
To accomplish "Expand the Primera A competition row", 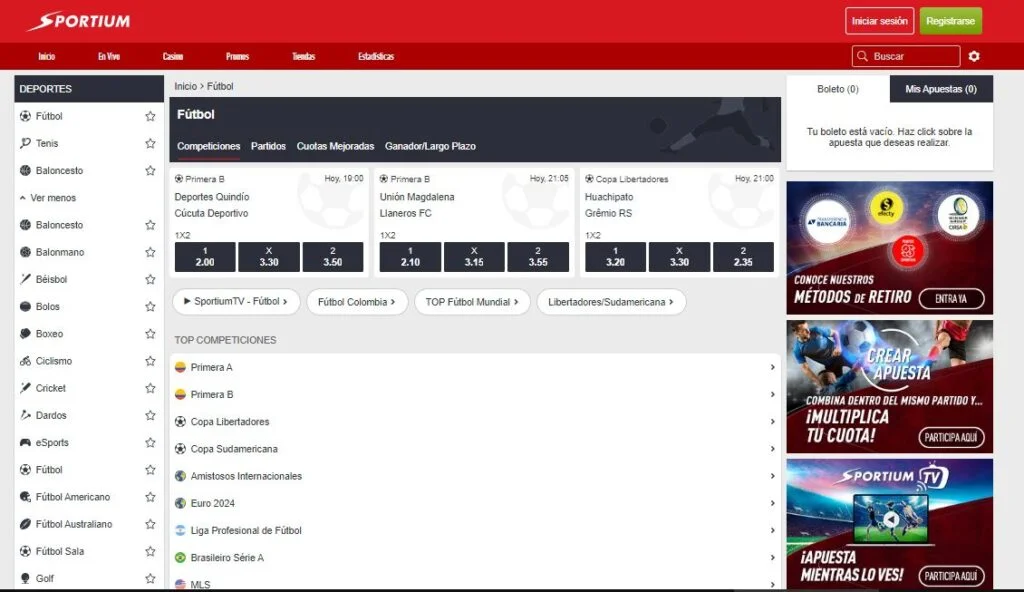I will pyautogui.click(x=773, y=368).
